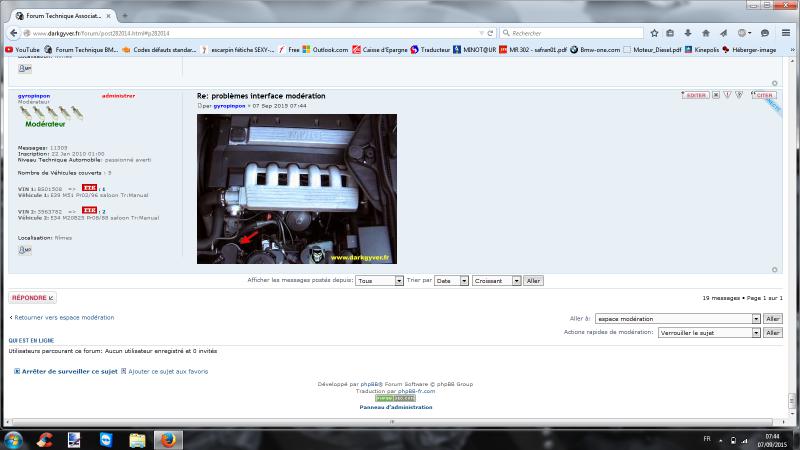Expand the 'Date' sort dropdown
The image size is (800, 450).
(450, 281)
